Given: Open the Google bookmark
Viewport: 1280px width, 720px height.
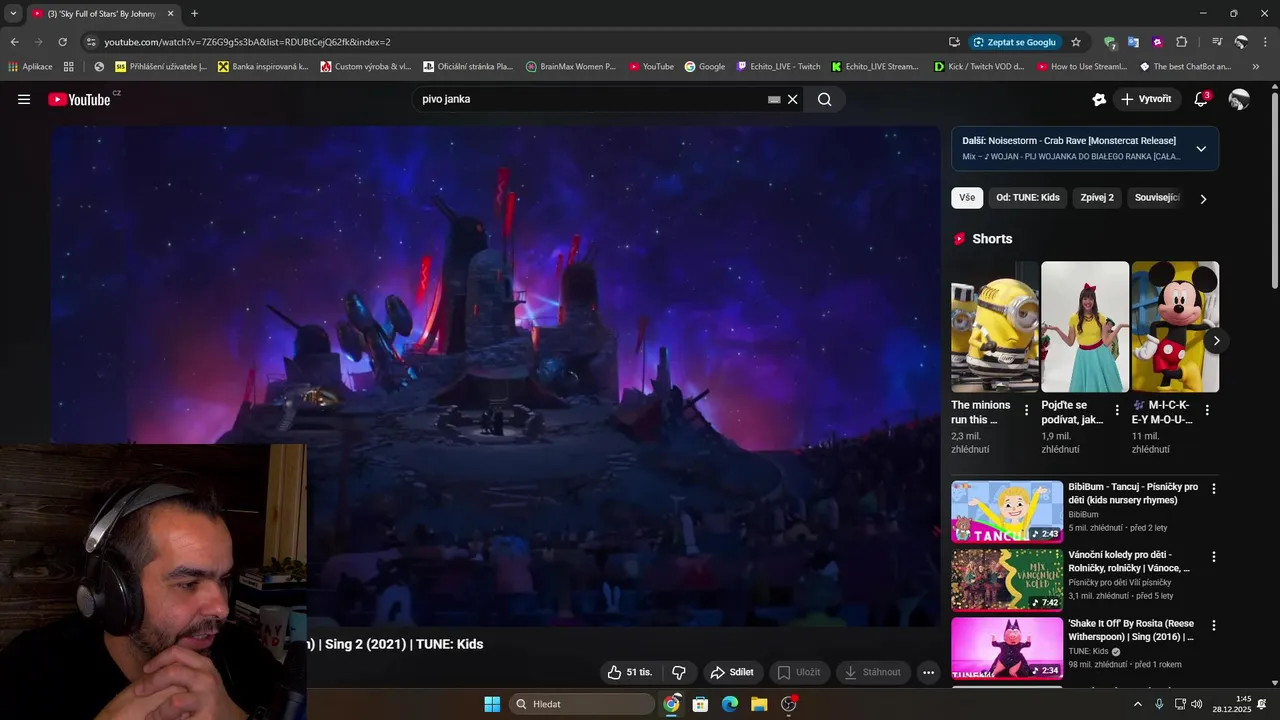Looking at the screenshot, I should [705, 67].
